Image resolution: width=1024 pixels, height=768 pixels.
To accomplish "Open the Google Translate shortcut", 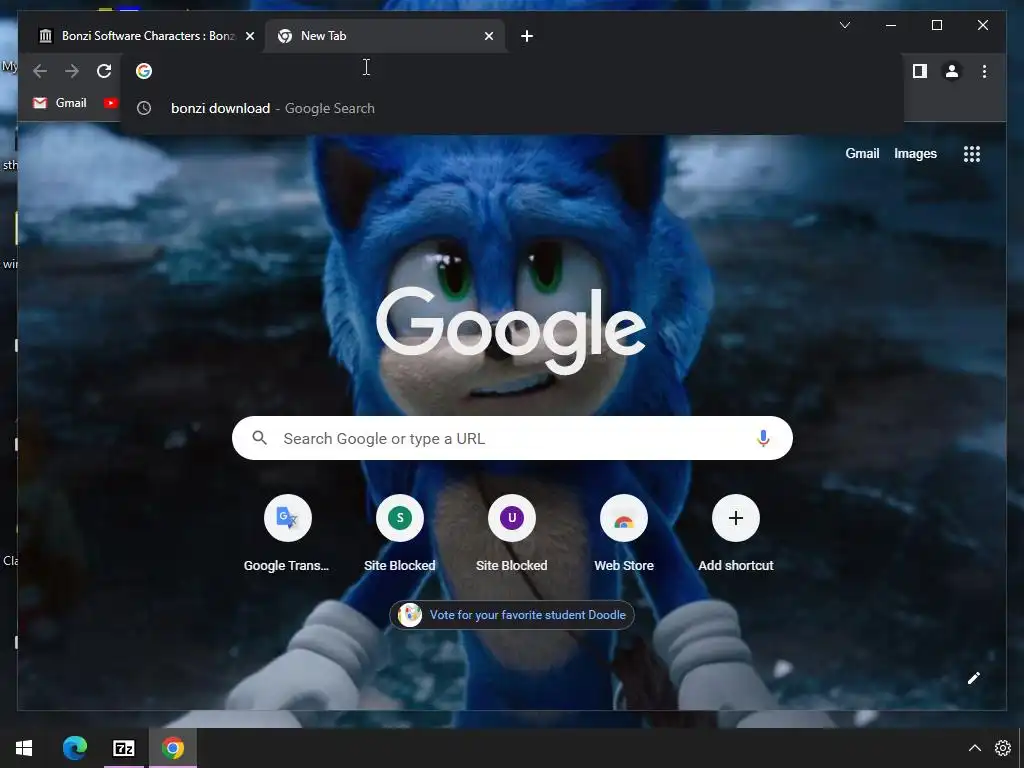I will click(x=287, y=534).
